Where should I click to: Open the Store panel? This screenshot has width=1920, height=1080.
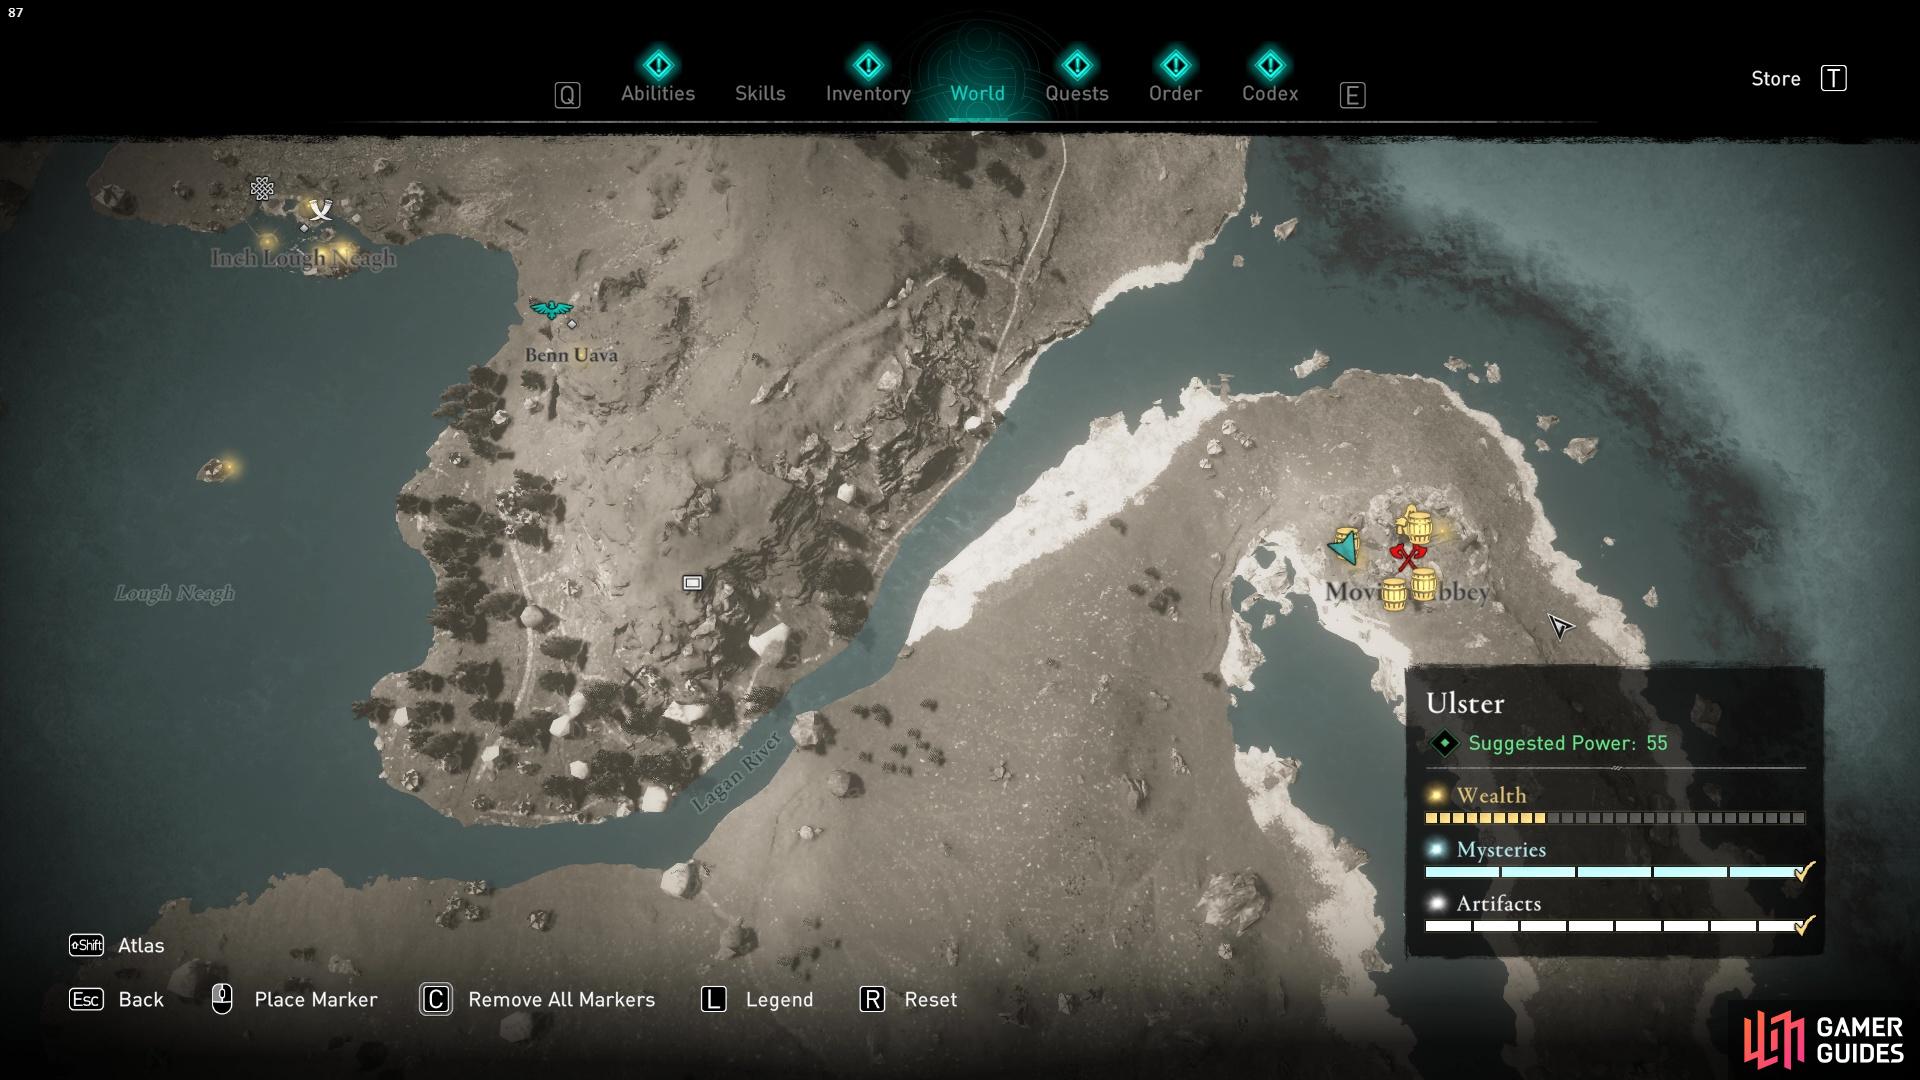[x=1776, y=76]
